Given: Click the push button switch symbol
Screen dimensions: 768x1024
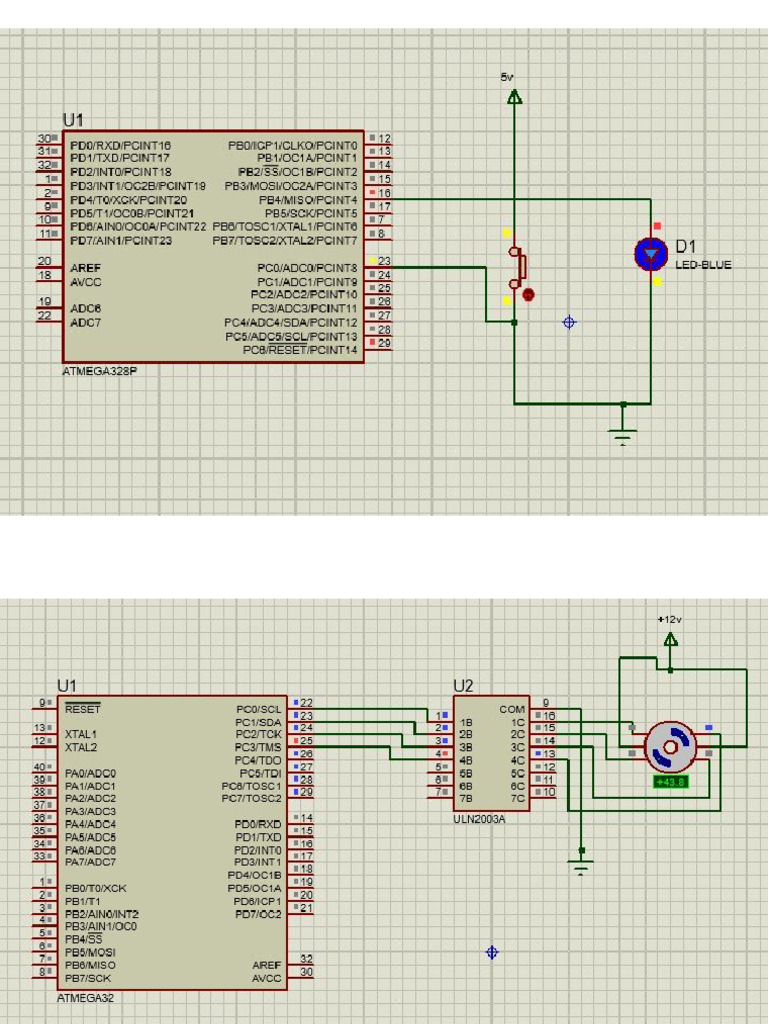Looking at the screenshot, I should pos(518,266).
